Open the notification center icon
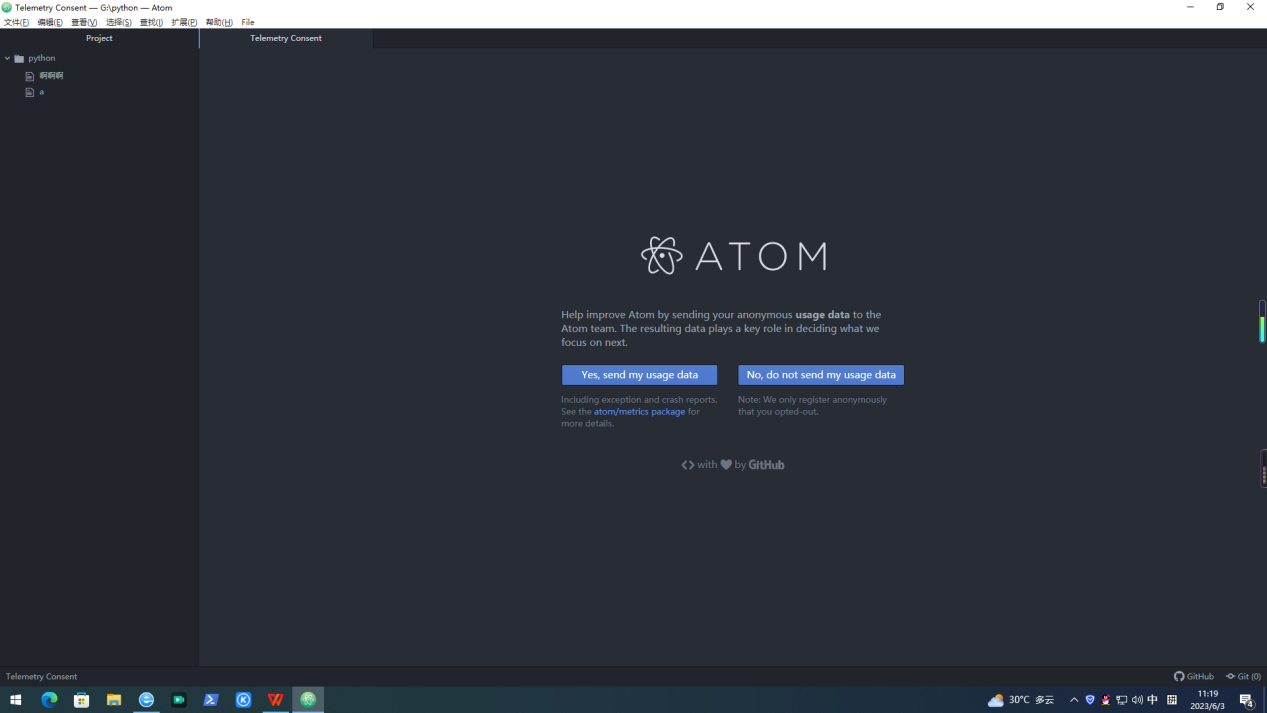This screenshot has height=713, width=1267. coord(1246,700)
